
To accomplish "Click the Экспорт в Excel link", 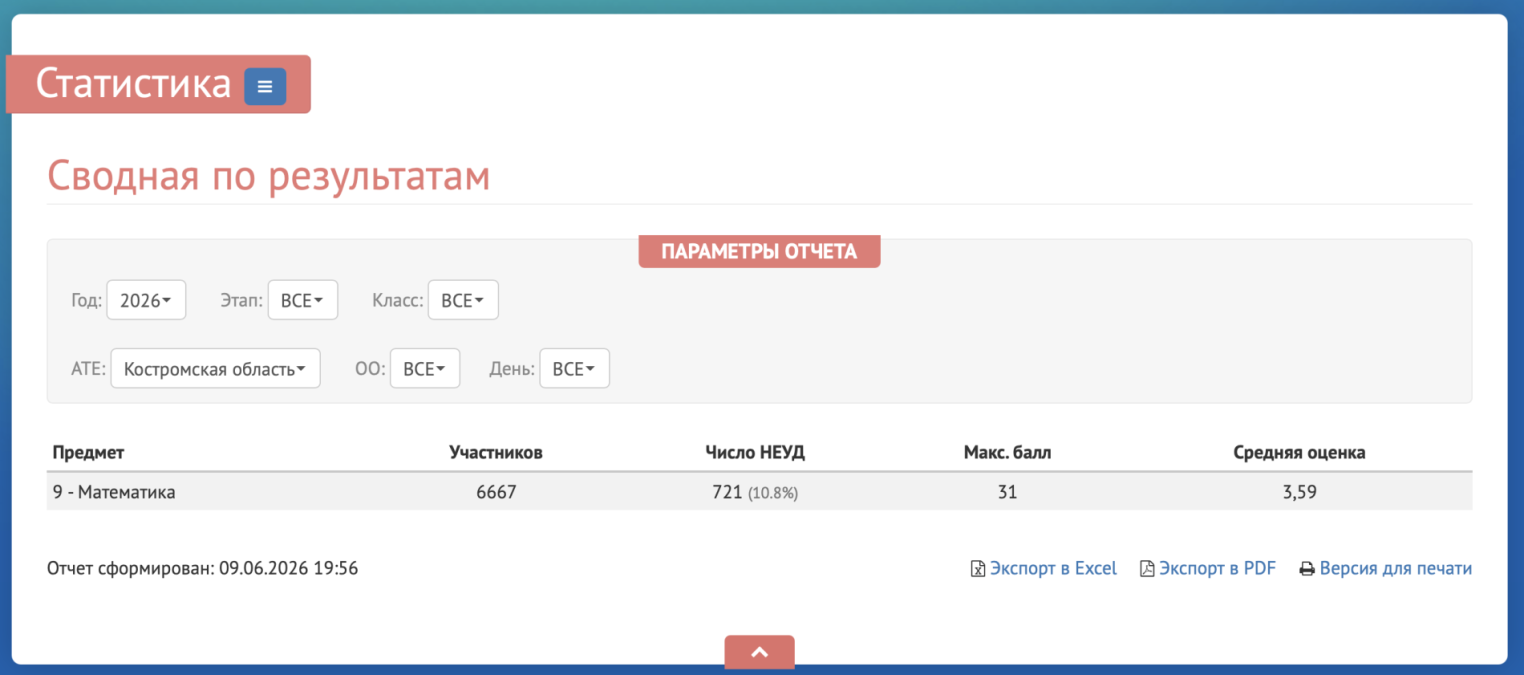I will [1053, 569].
